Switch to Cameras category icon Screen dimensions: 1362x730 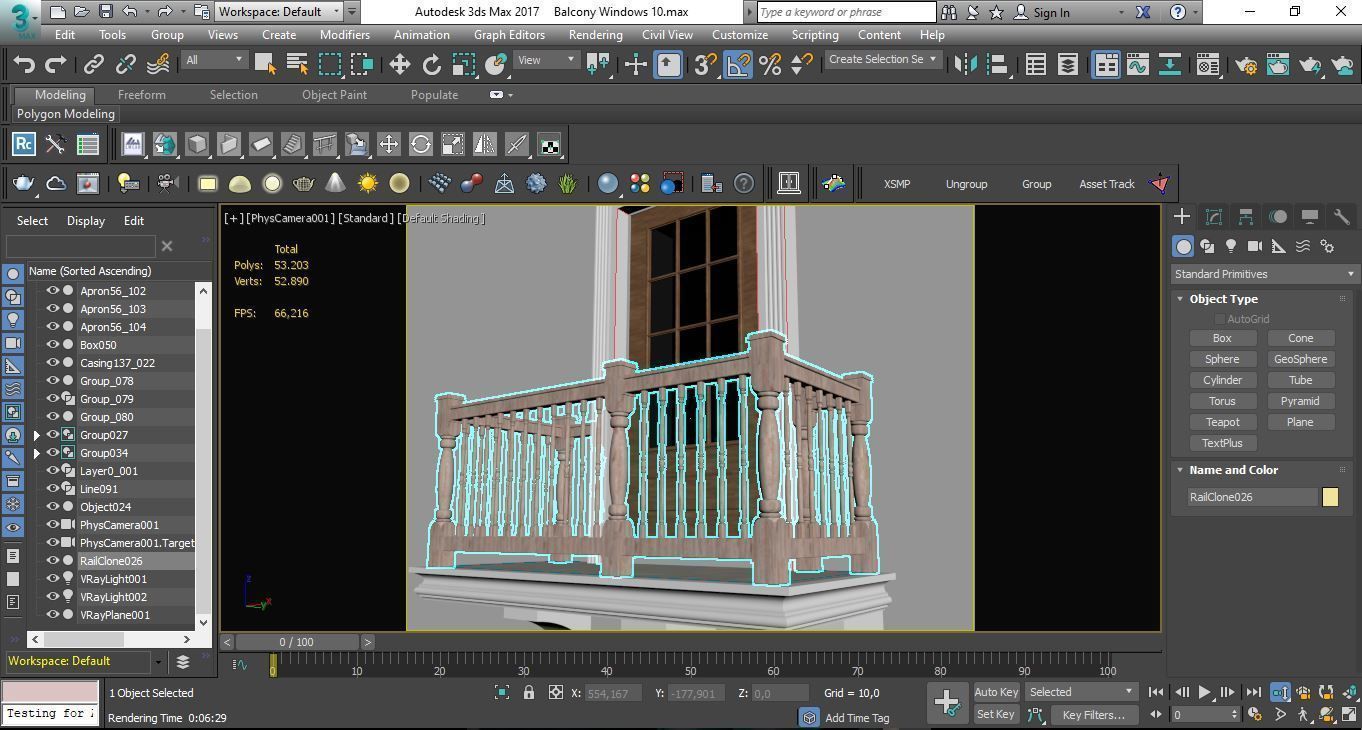point(1255,246)
